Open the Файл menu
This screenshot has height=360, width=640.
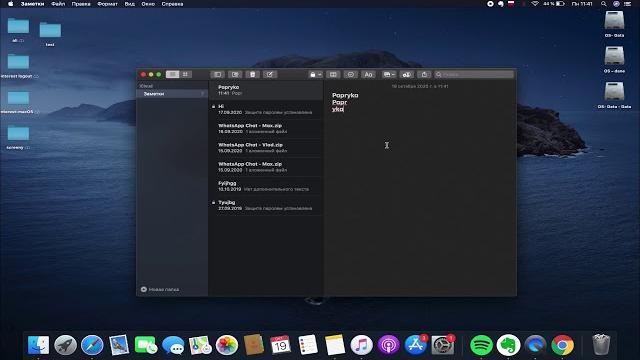(x=58, y=4)
